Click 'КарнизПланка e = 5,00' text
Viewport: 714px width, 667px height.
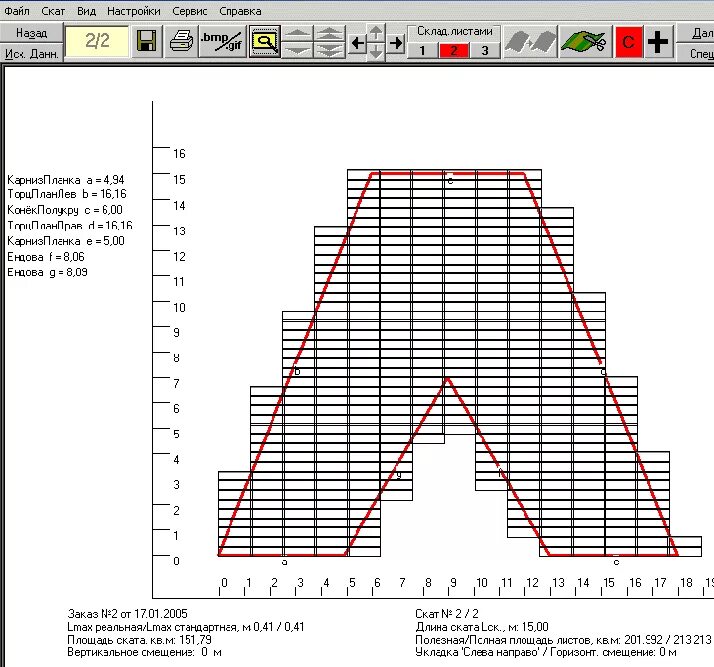pos(66,241)
